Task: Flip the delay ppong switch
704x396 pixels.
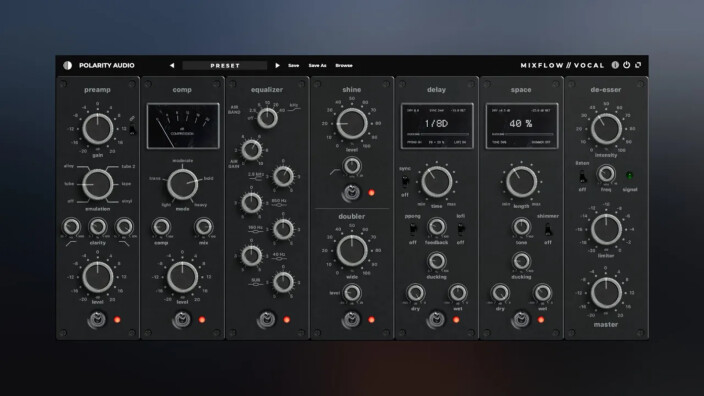Action: (413, 229)
